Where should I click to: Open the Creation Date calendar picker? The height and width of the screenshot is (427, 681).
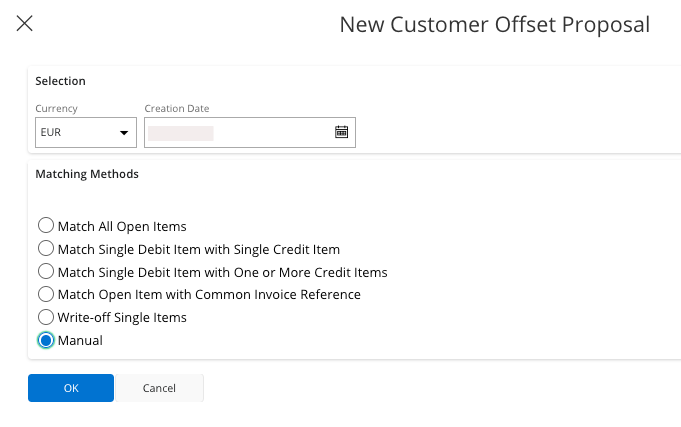tap(341, 132)
